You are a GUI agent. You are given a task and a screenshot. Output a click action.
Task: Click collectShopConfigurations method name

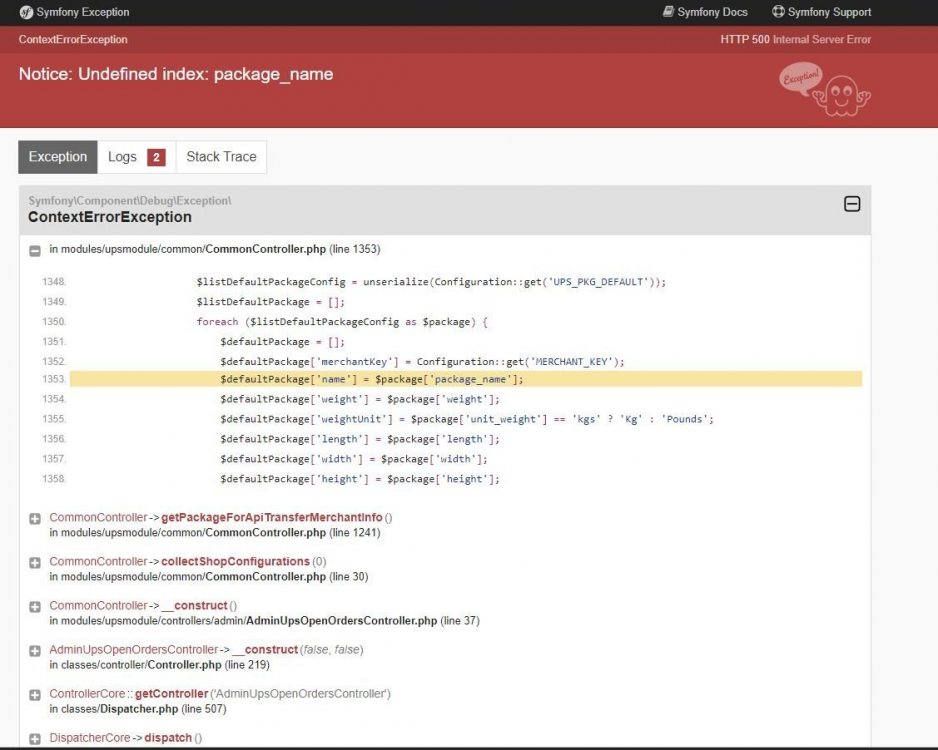coord(235,562)
